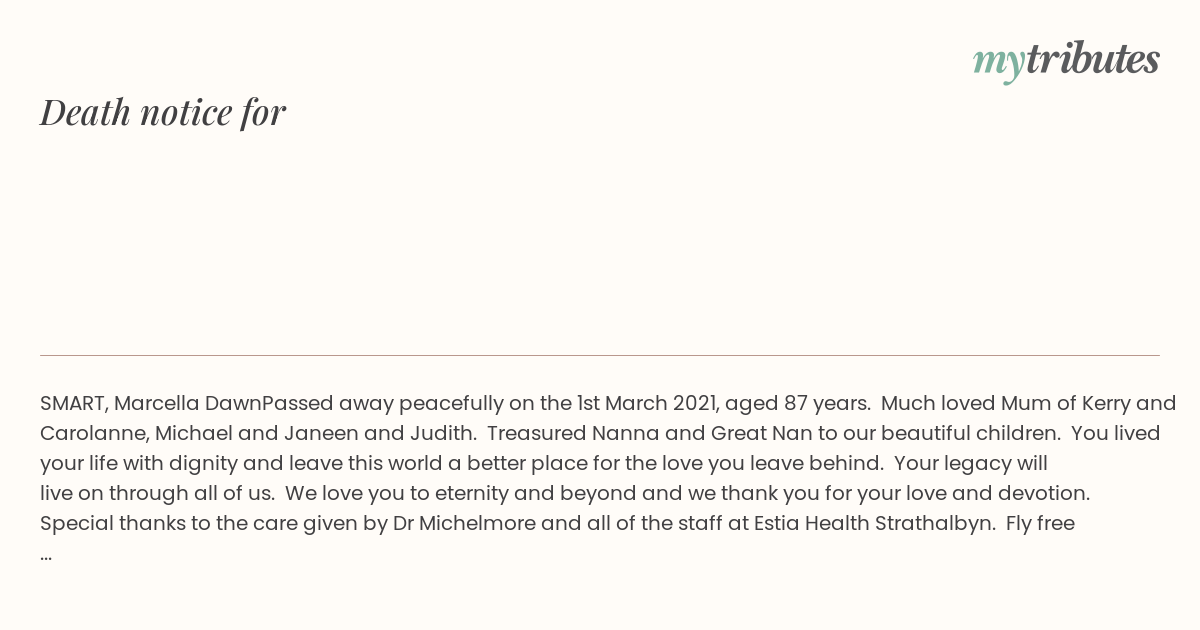1200x630 pixels.
Task: Click the text 'Passed away peacefully'
Action: tap(383, 404)
